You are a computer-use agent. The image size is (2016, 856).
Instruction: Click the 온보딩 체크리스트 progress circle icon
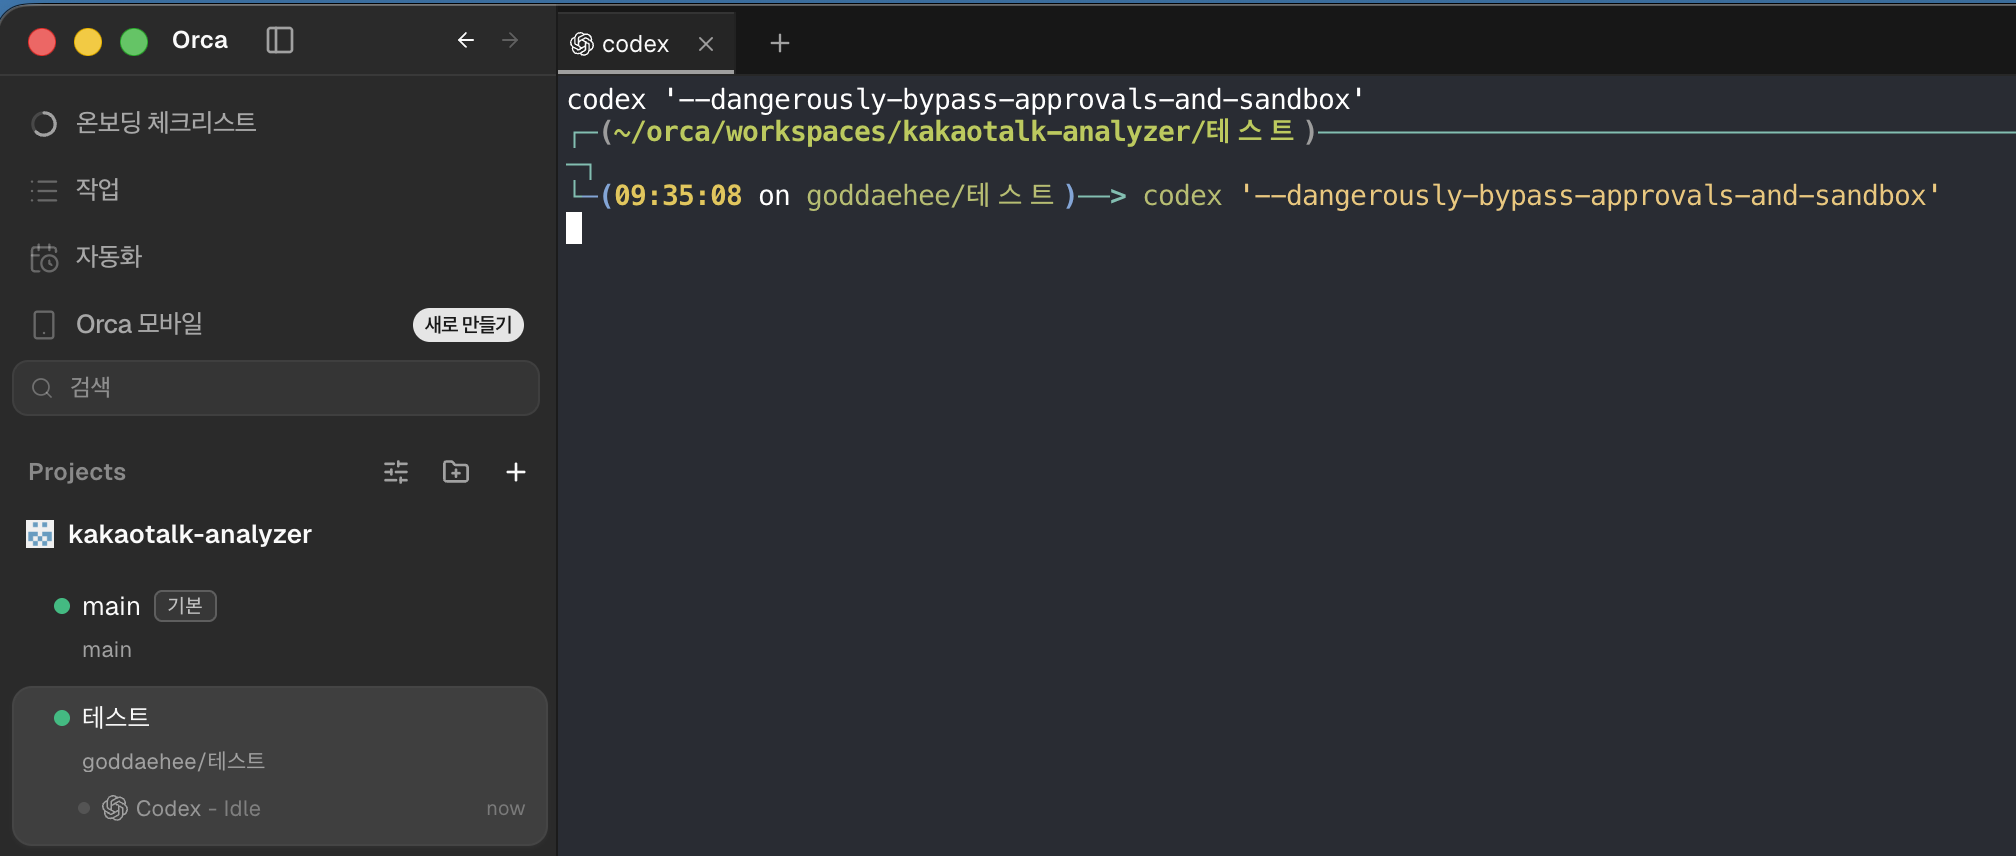[44, 124]
